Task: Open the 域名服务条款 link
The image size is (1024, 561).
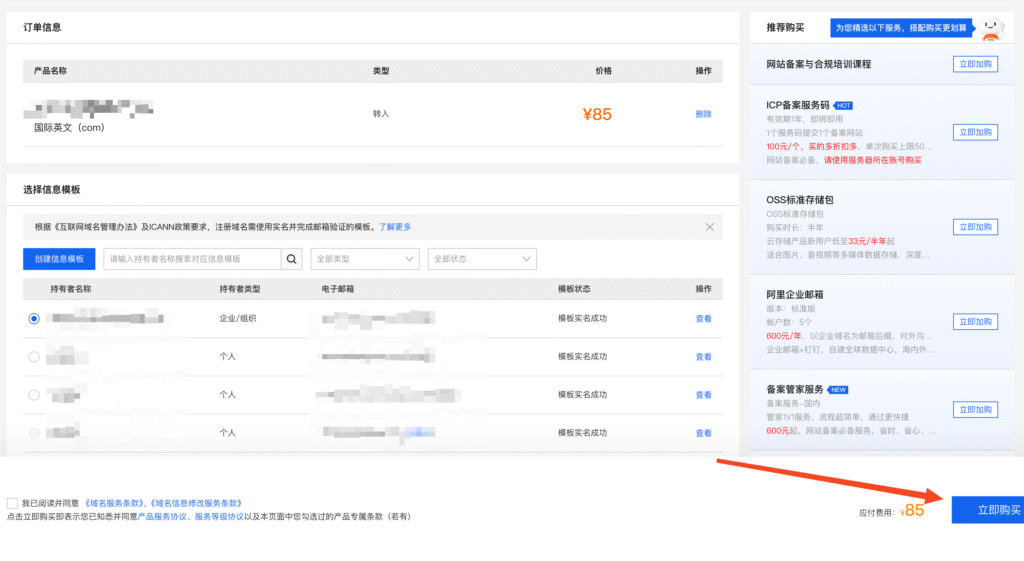Action: [116, 503]
